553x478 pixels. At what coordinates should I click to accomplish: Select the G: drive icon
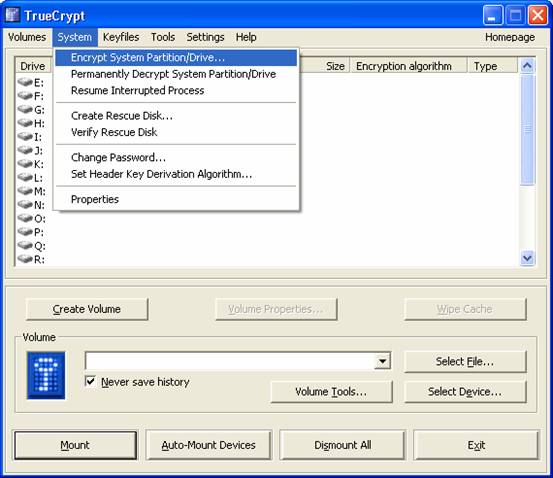click(x=25, y=109)
